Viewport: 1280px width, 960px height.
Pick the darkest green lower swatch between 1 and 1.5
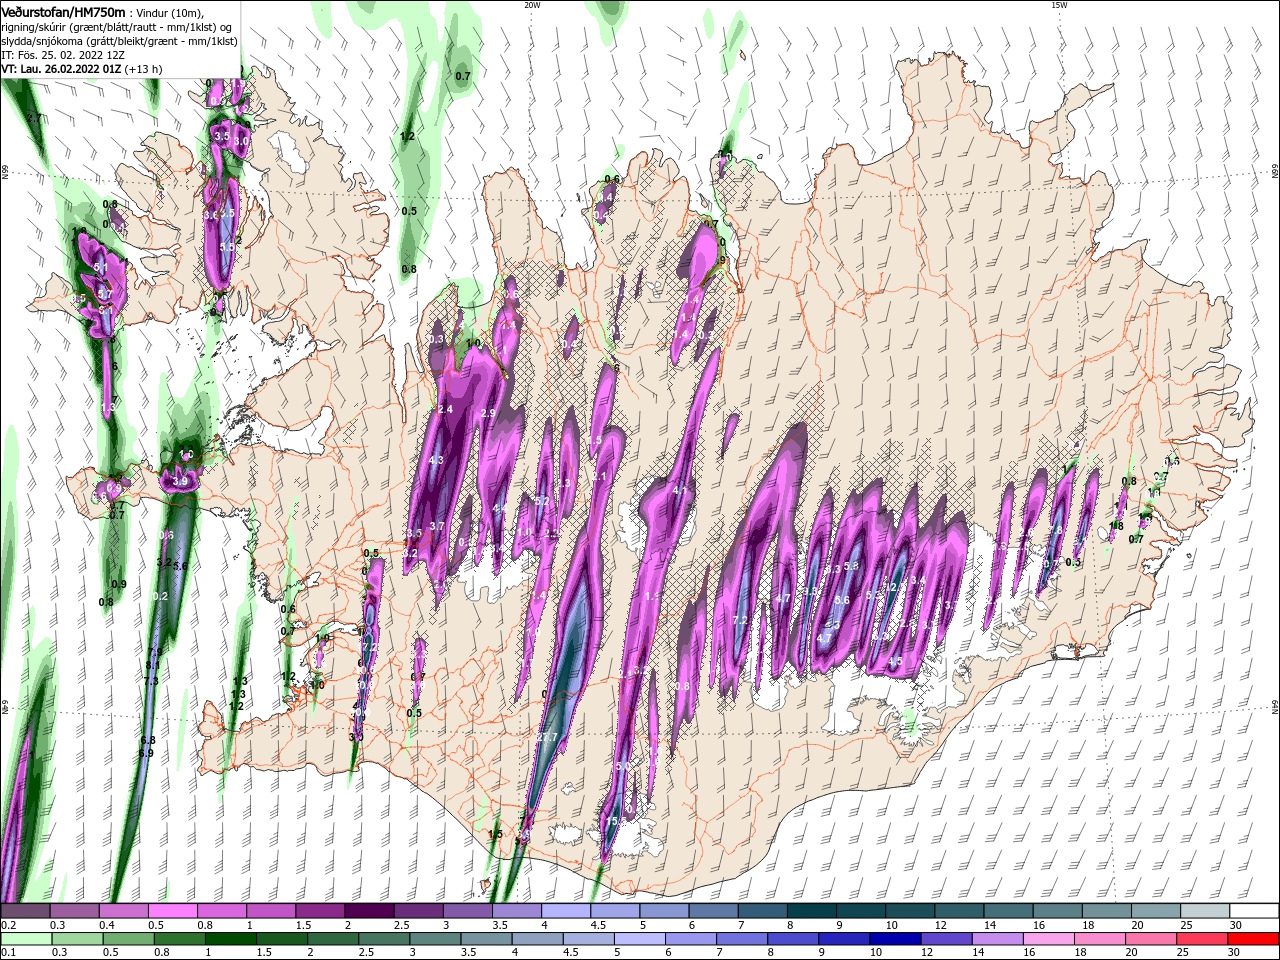click(x=229, y=940)
